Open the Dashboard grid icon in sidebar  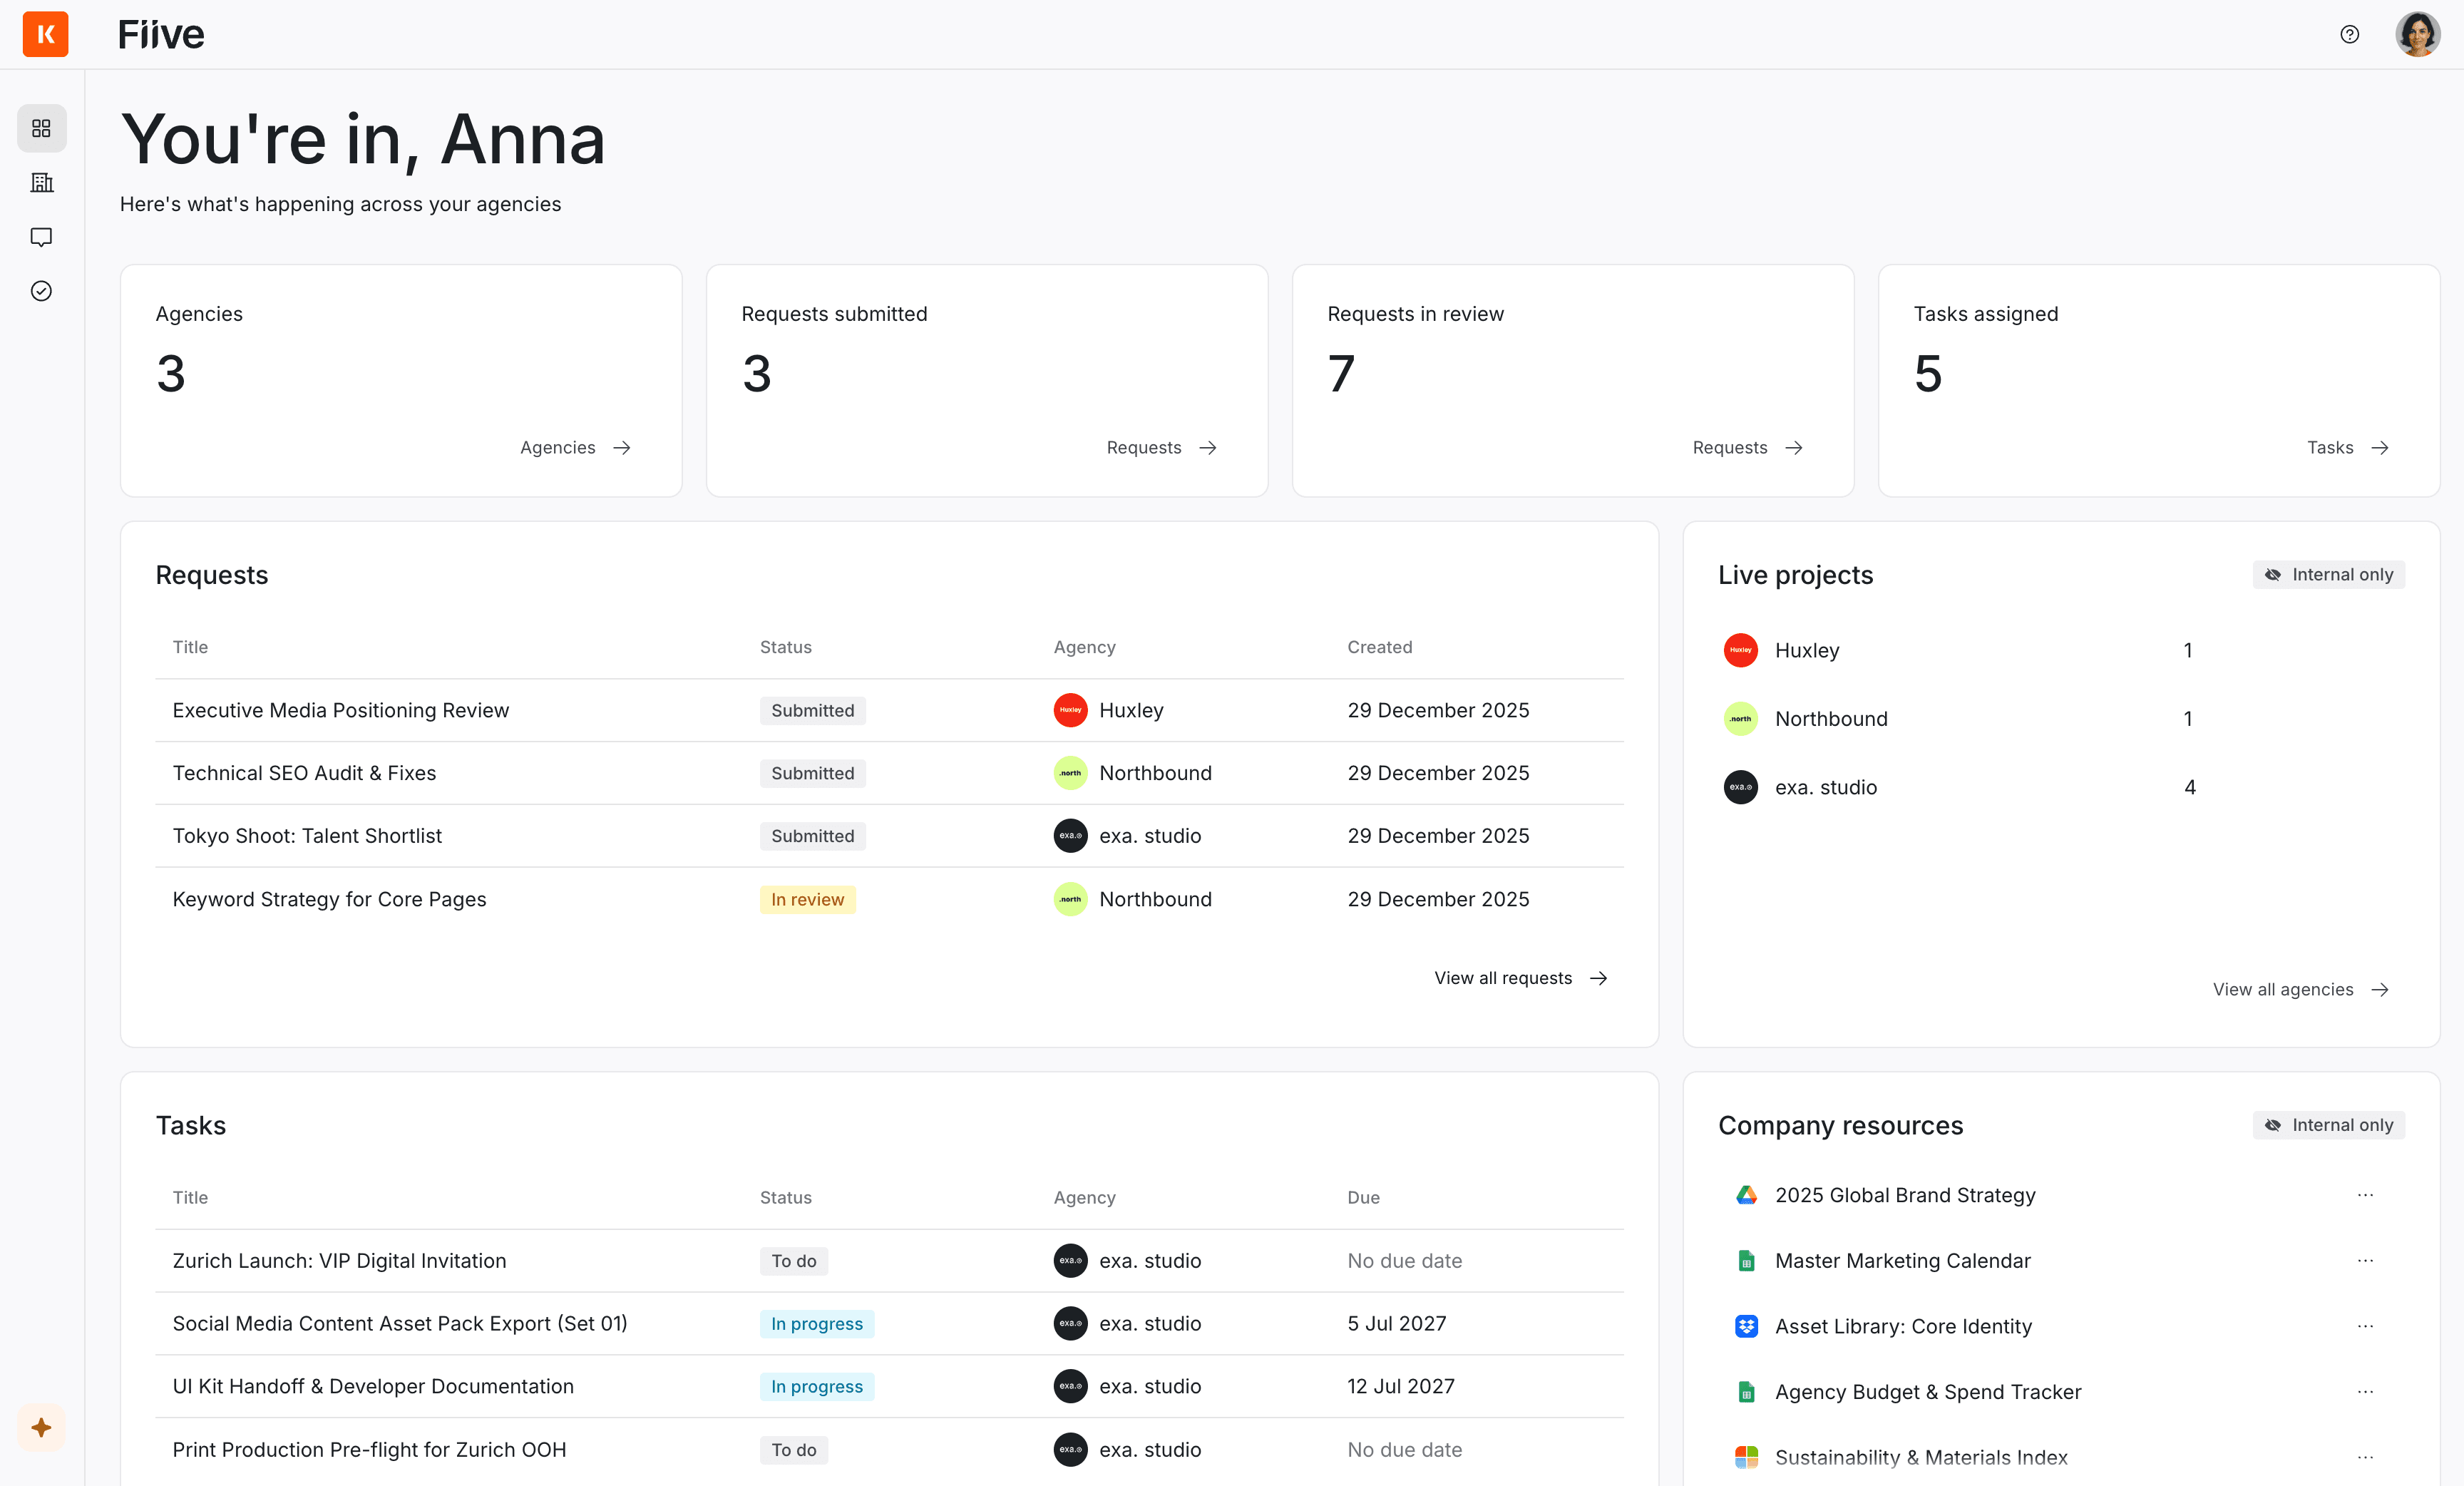pos(41,128)
